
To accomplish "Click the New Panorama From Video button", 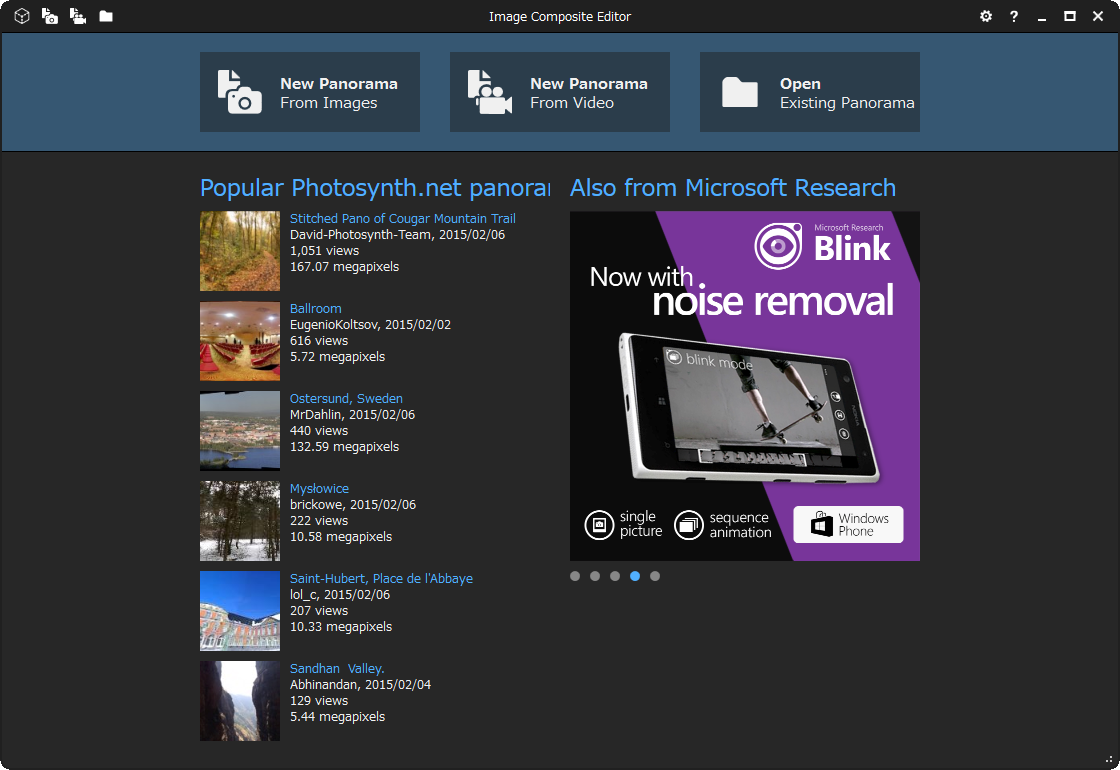I will [x=560, y=91].
